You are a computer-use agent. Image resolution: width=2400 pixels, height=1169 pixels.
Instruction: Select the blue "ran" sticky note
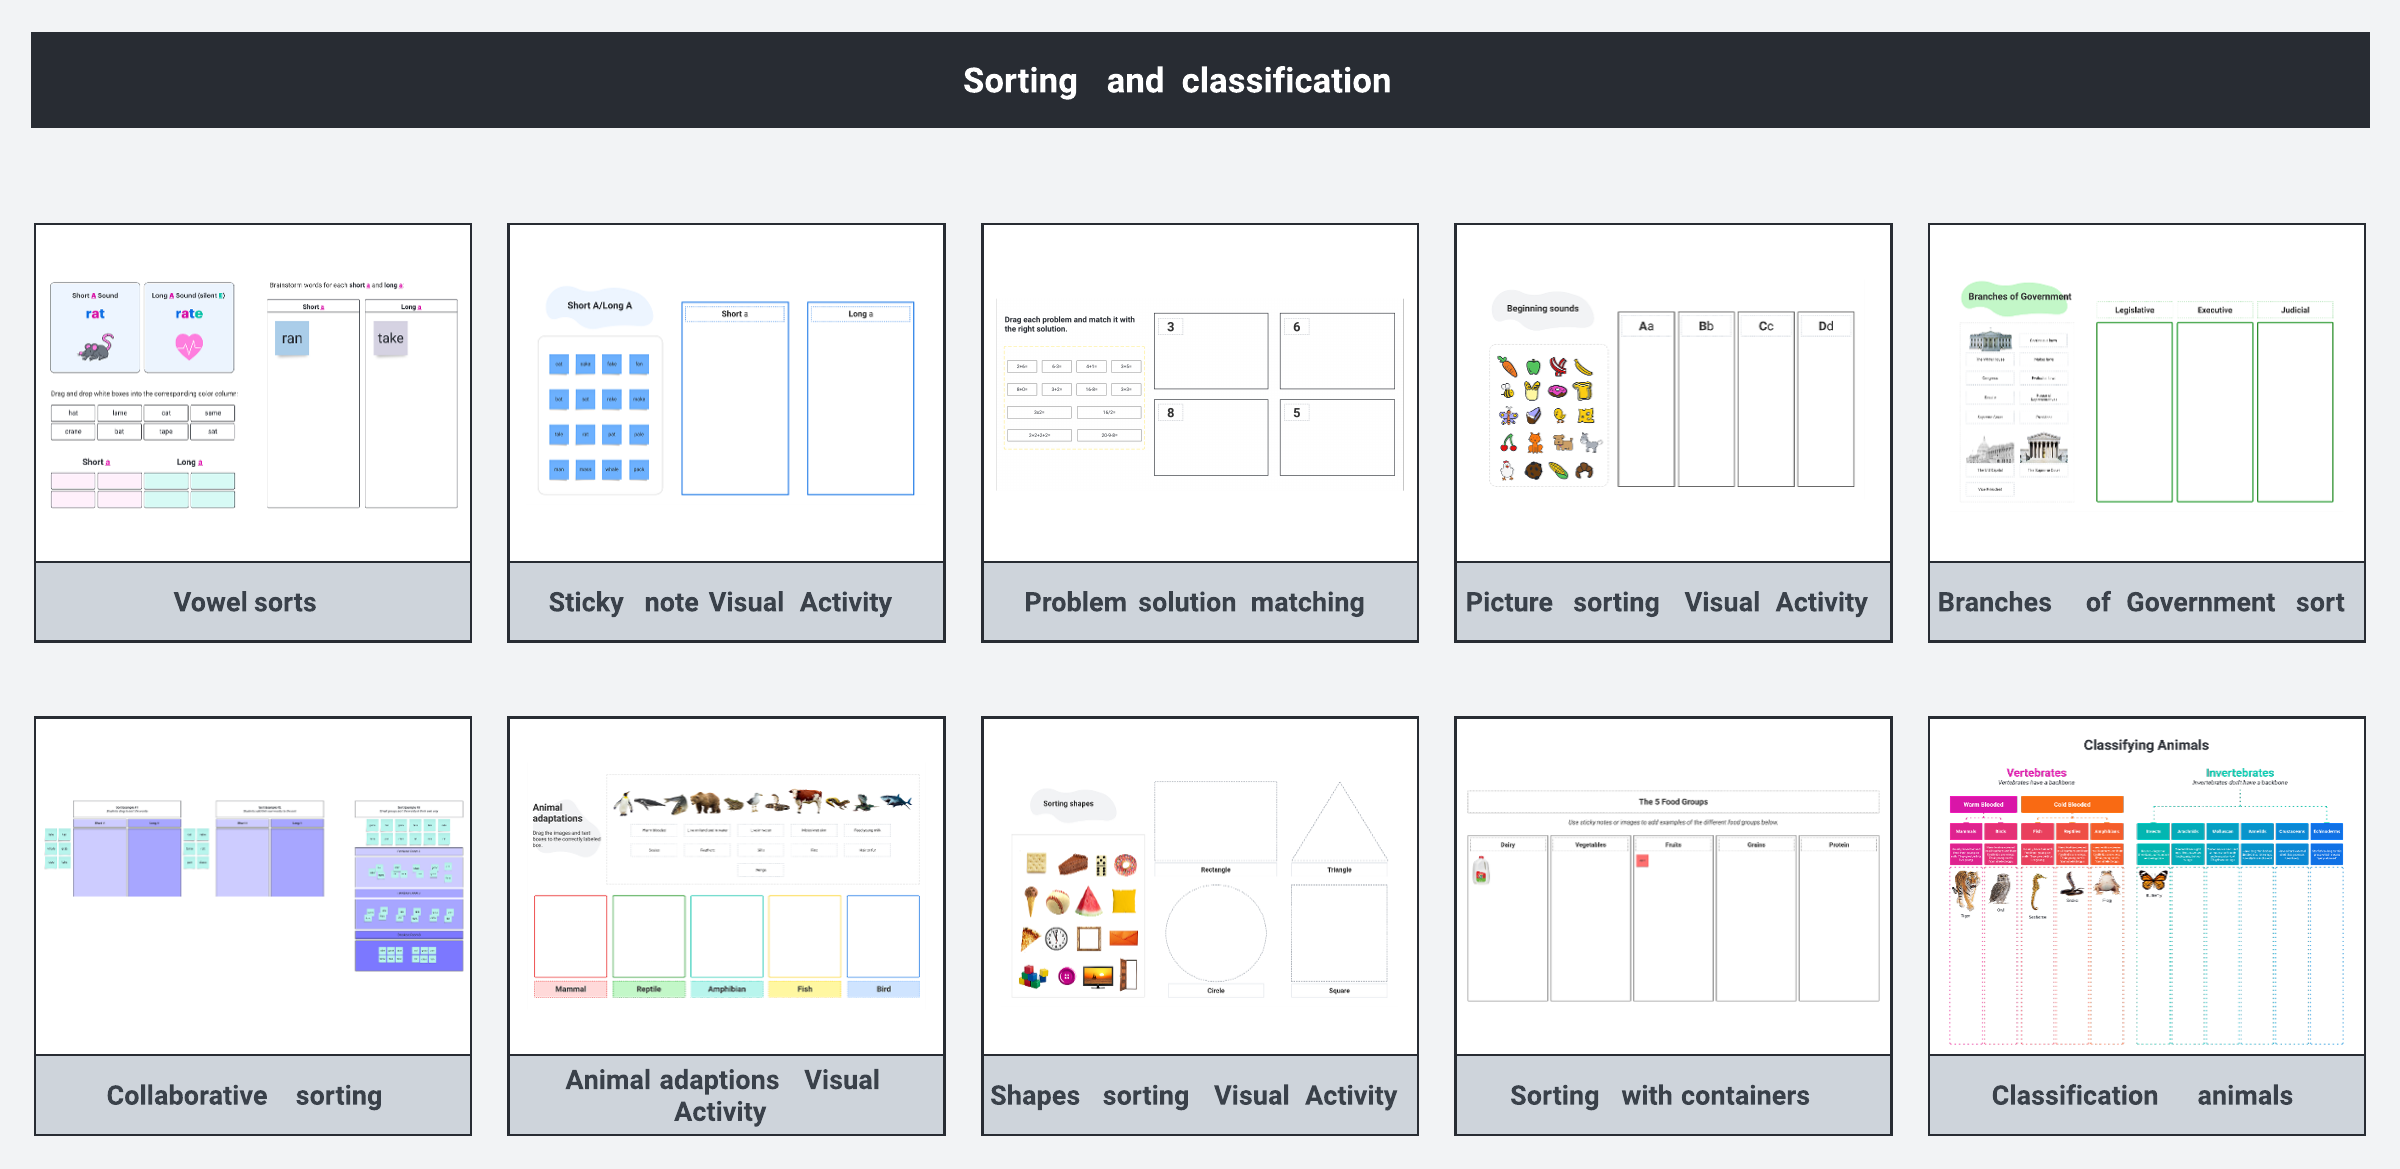[292, 339]
